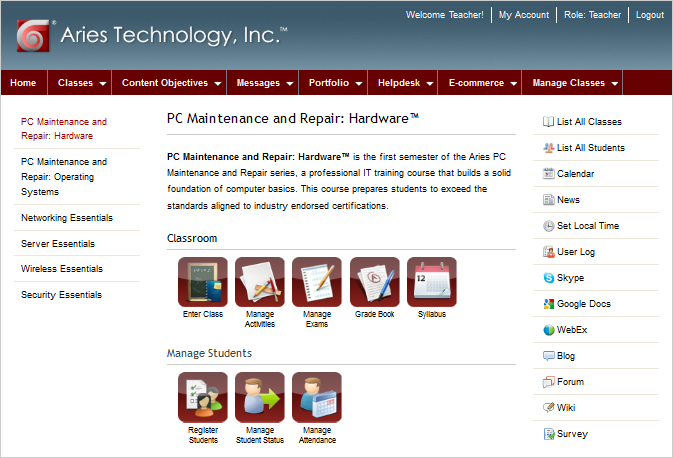Open the Manage Student Status icon

pos(260,397)
